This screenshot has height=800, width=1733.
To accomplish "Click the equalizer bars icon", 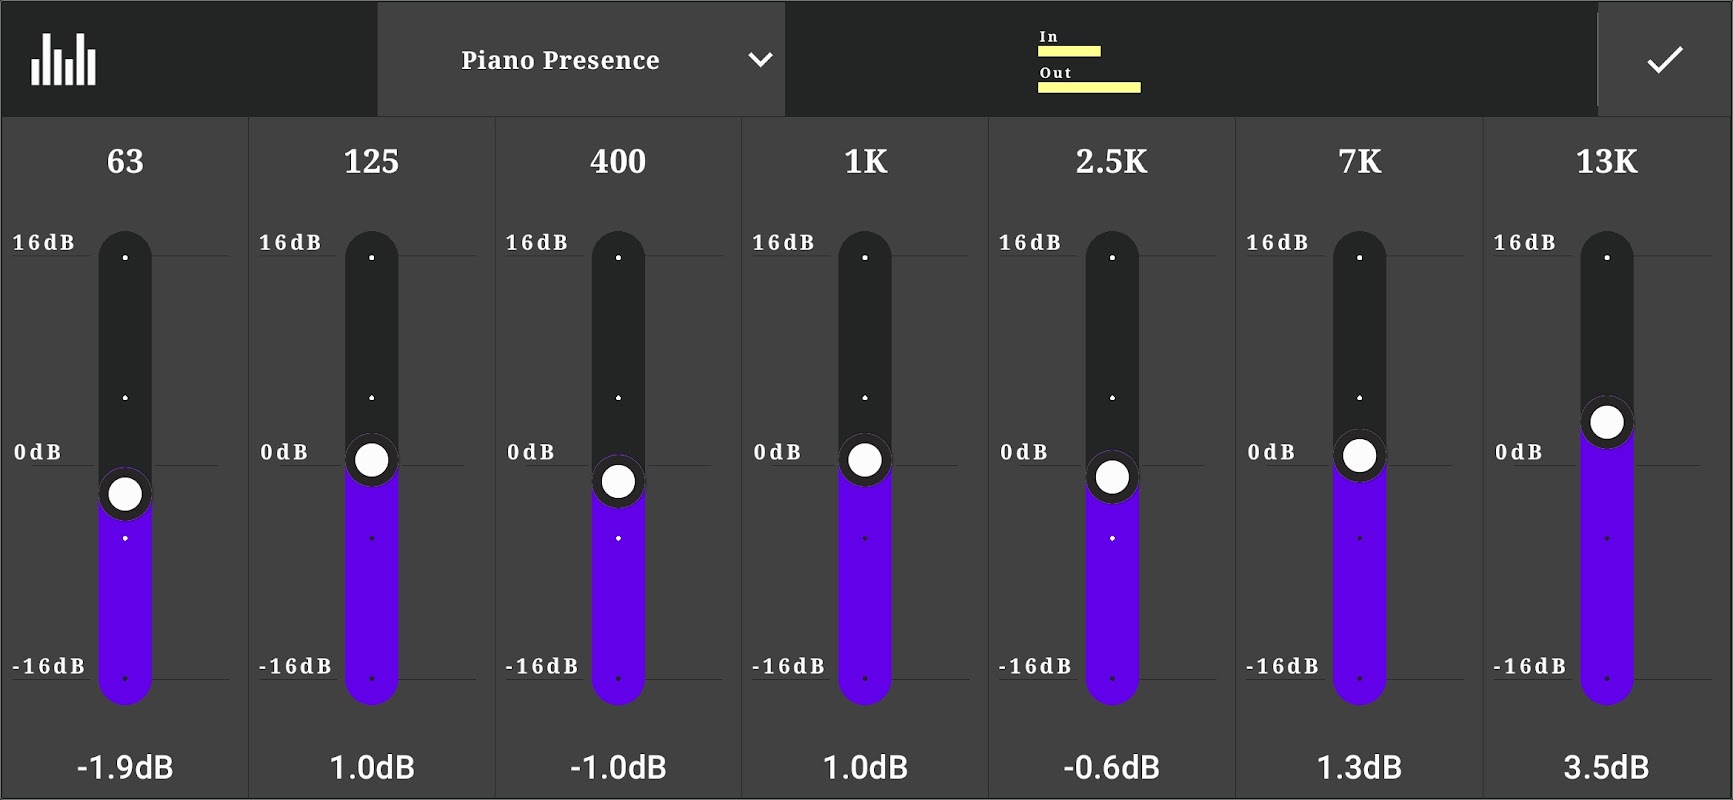I will [x=63, y=60].
